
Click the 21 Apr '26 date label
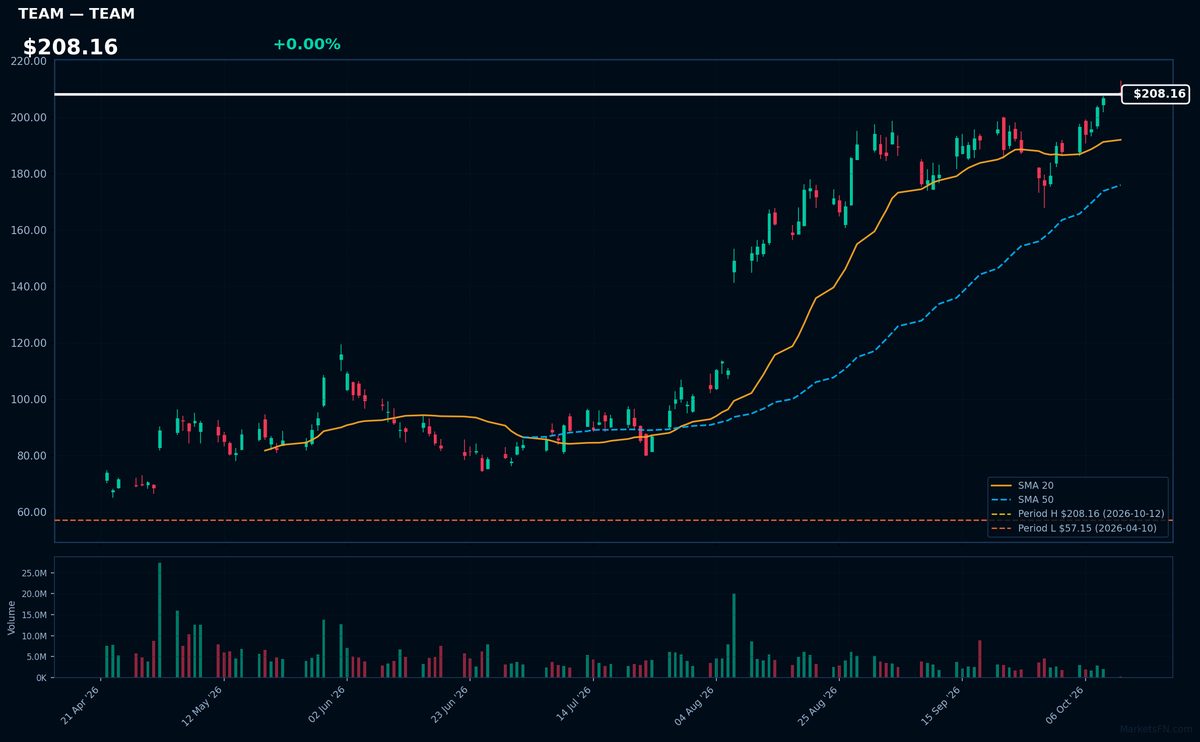pyautogui.click(x=81, y=705)
